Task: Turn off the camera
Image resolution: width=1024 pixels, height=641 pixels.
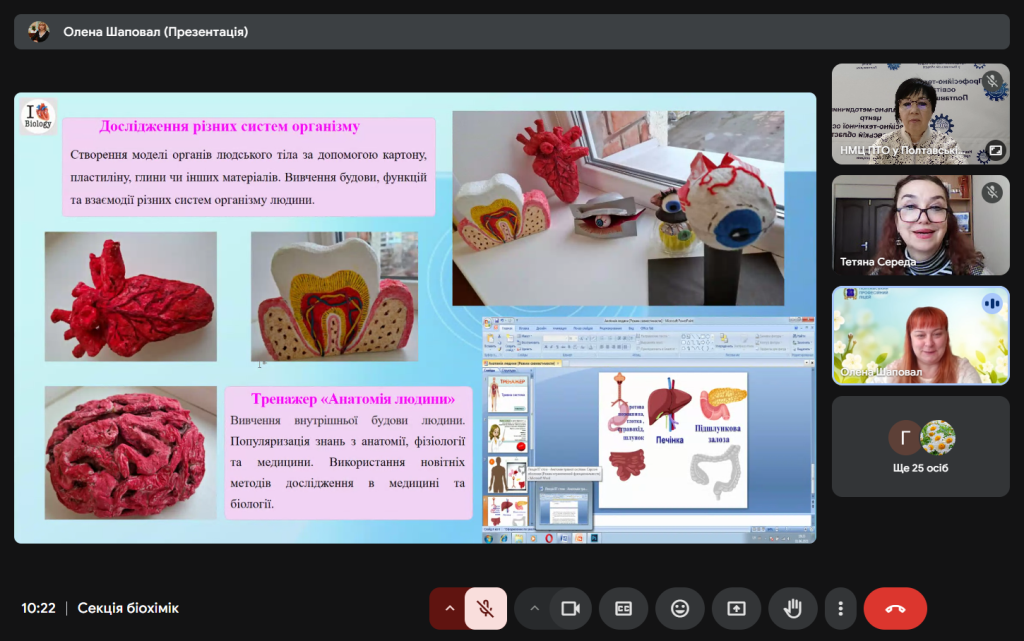Action: 571,608
